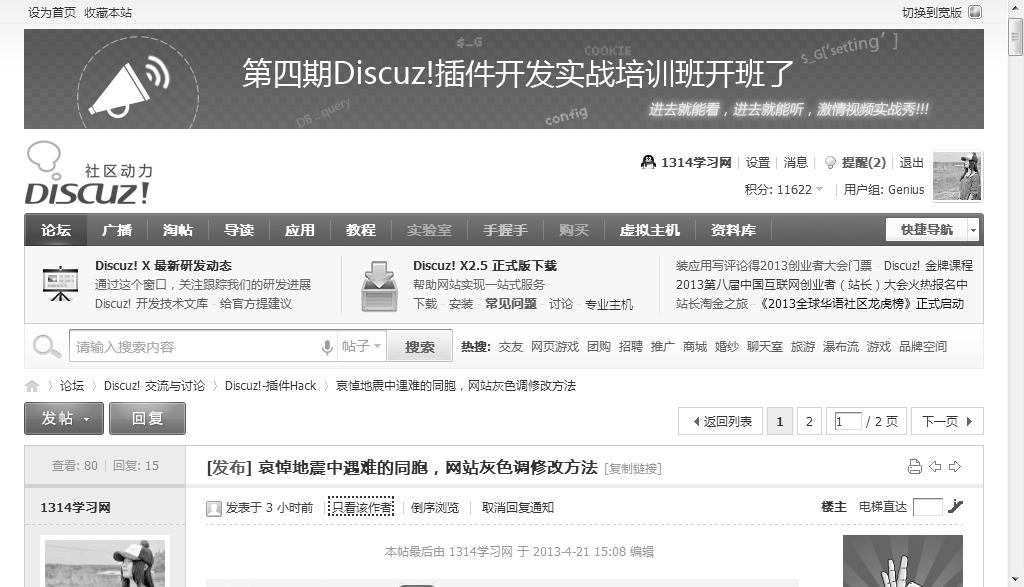This screenshot has height=587, width=1024.
Task: Click the megaphone training banner
Action: (x=504, y=79)
